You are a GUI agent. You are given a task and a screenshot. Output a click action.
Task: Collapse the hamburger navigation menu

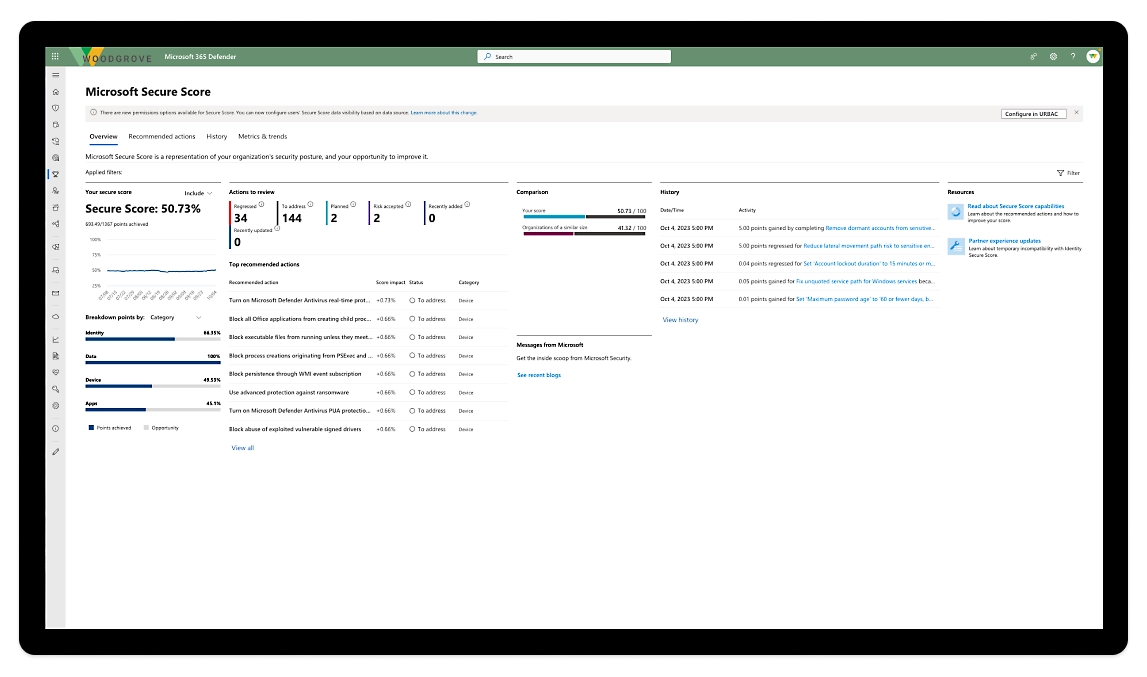tap(56, 75)
